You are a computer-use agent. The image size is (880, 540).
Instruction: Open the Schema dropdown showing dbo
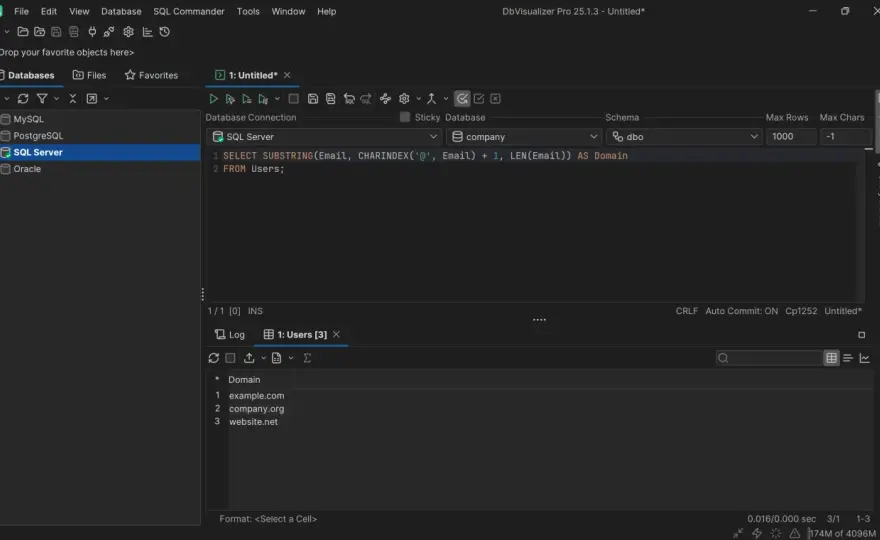684,136
